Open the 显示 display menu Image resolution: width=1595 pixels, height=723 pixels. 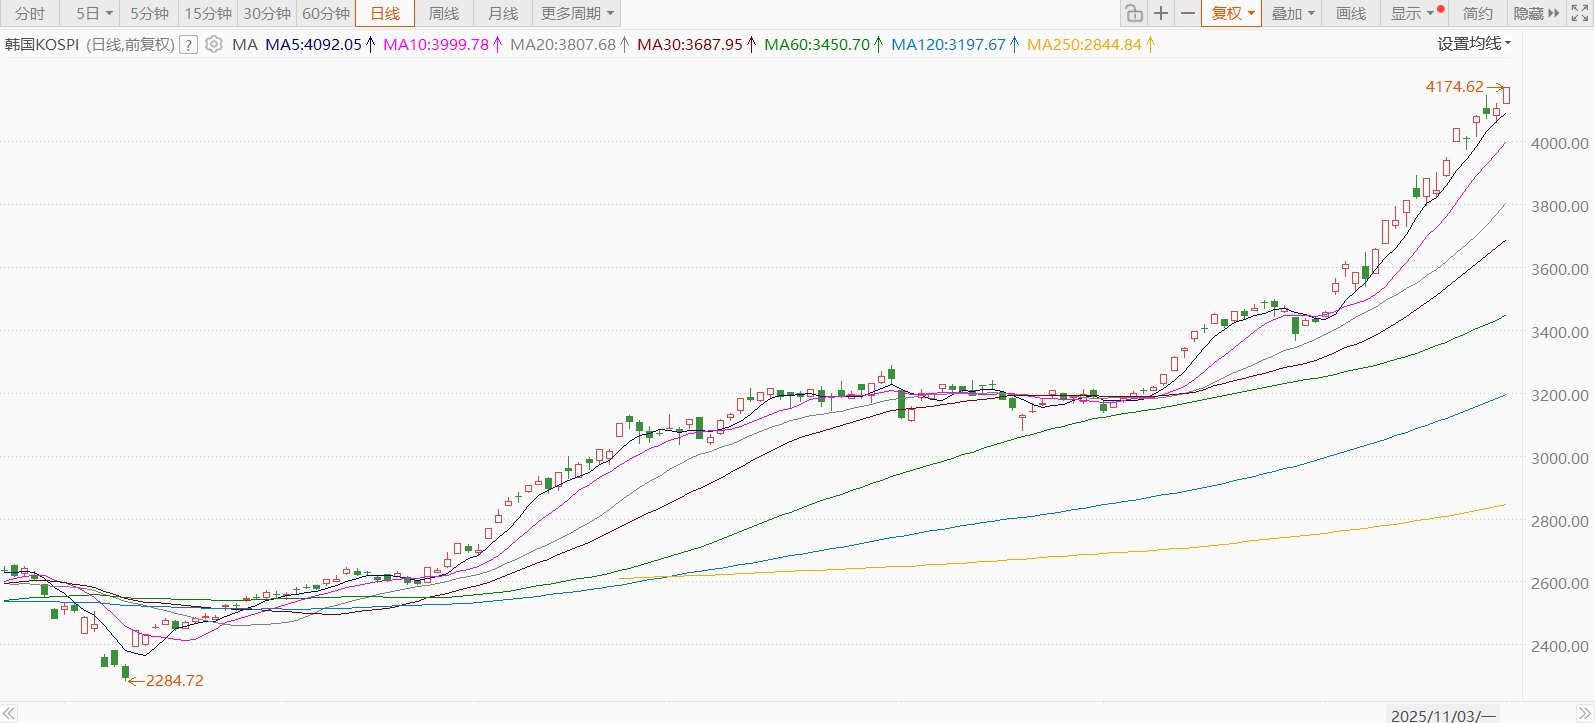(1412, 13)
